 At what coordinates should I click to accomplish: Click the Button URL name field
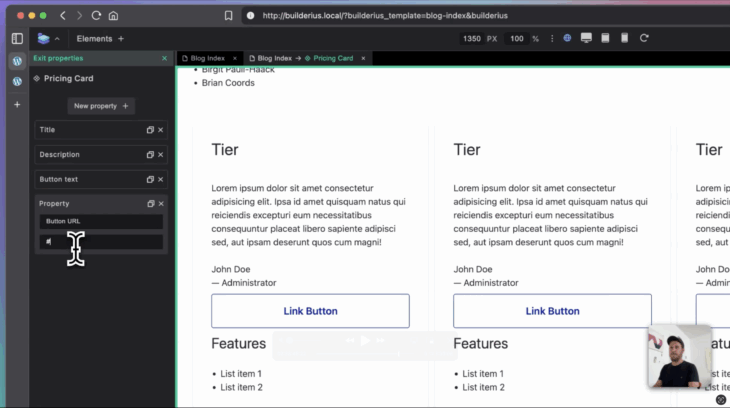100,221
